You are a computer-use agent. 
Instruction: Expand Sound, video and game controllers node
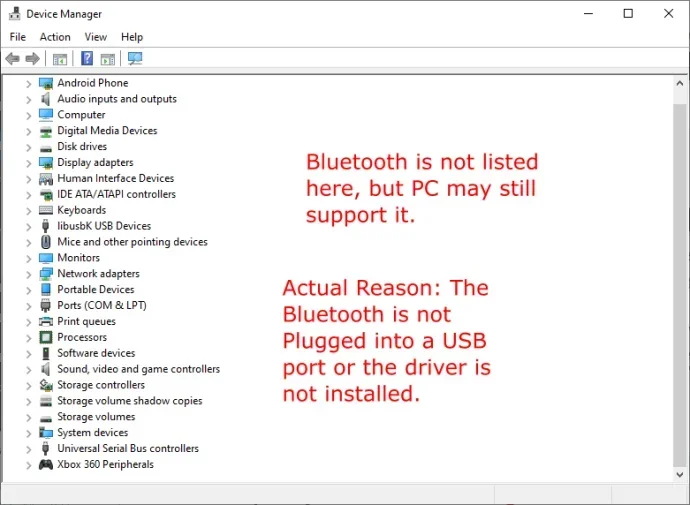click(29, 370)
